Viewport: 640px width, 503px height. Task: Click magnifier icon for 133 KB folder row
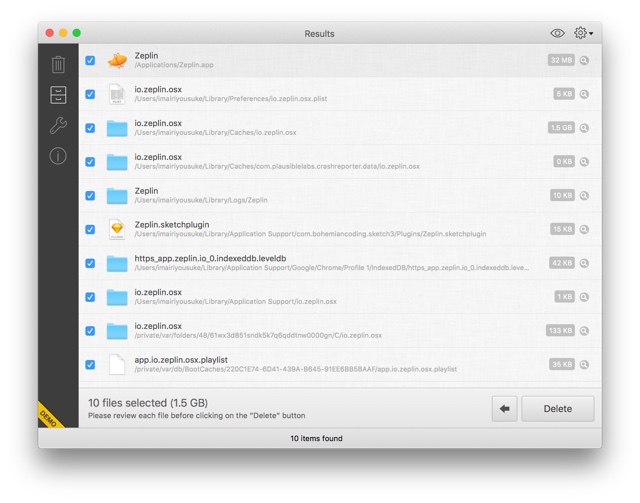point(584,331)
